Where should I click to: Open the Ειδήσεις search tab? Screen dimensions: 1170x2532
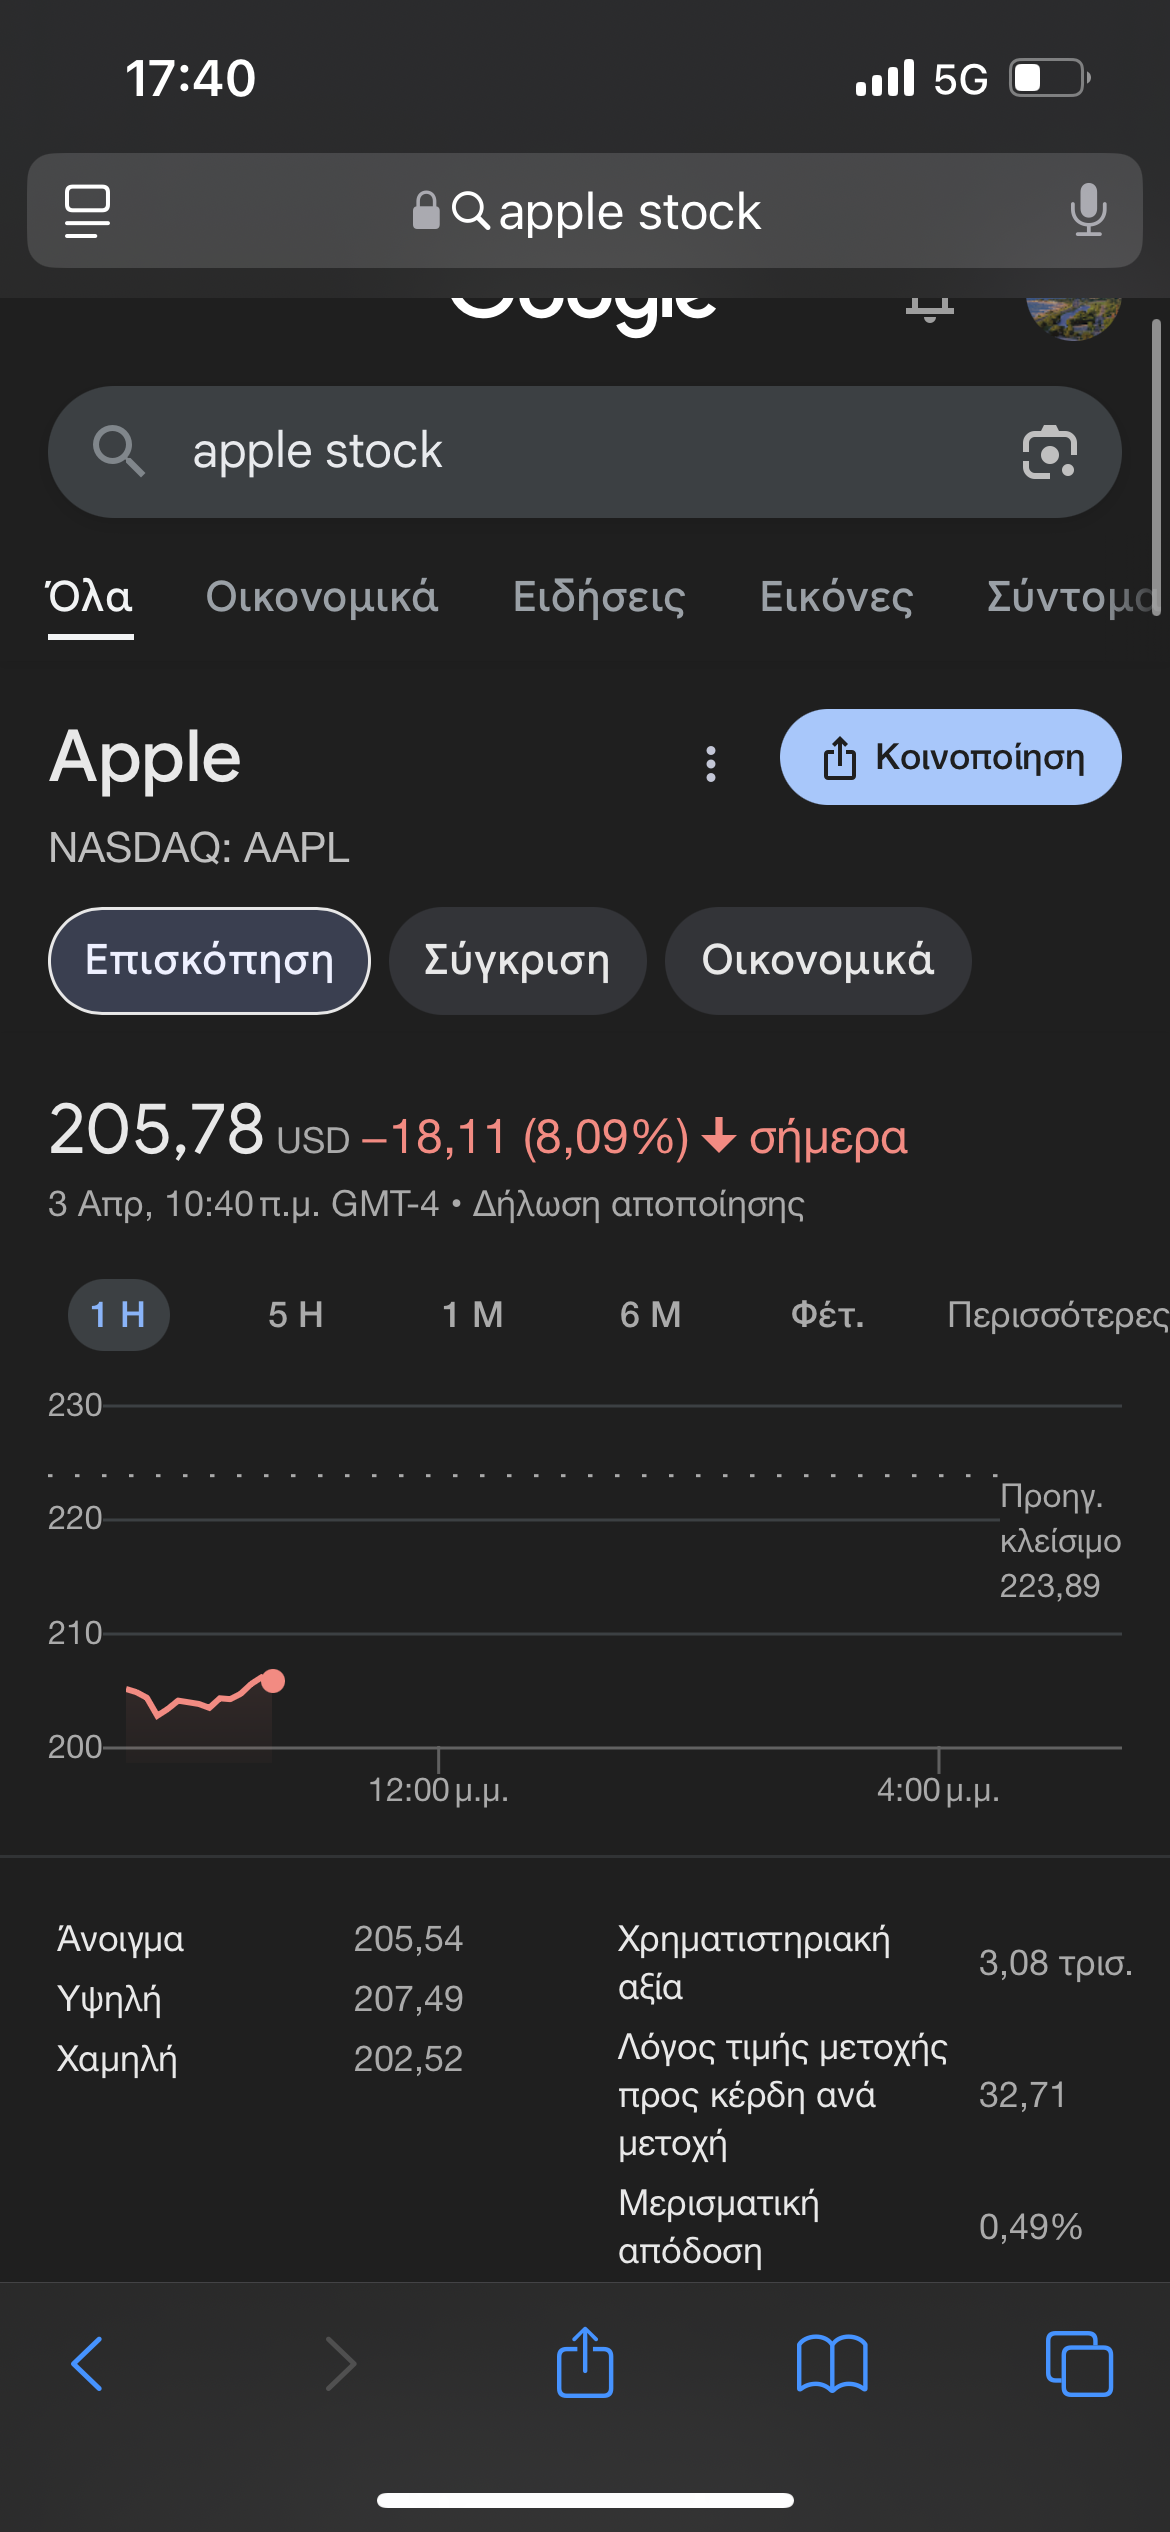pos(599,597)
